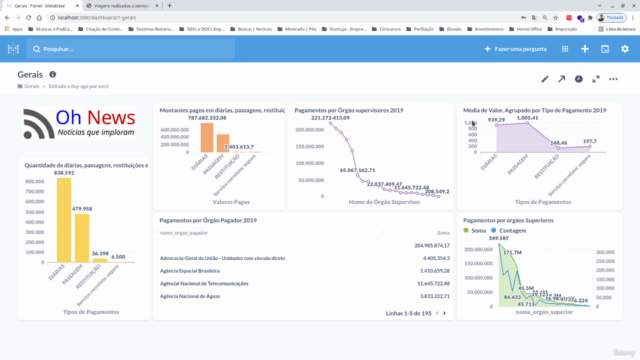640x360 pixels.
Task: Open Montantes pagos em diárias card title
Action: (x=222, y=110)
